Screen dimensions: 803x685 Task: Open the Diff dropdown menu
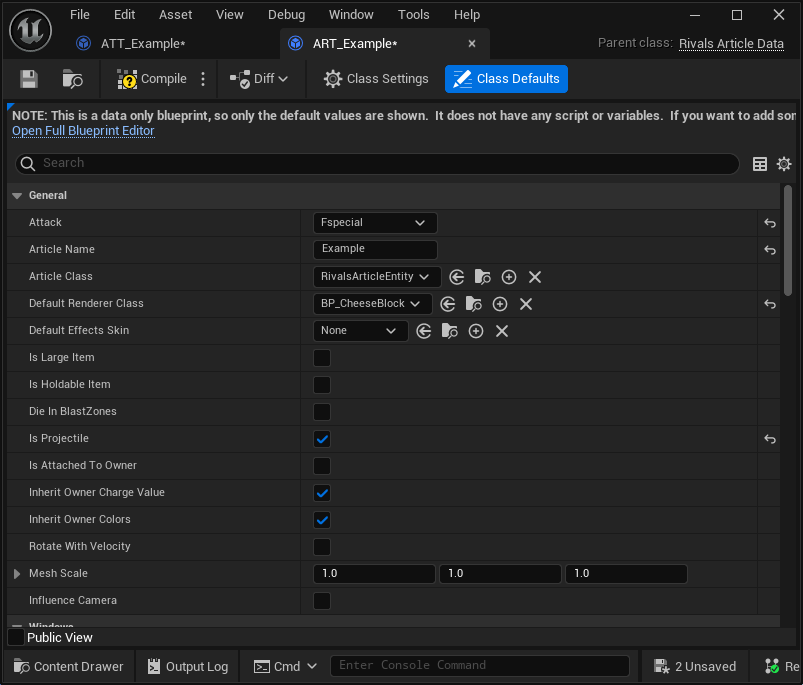259,79
